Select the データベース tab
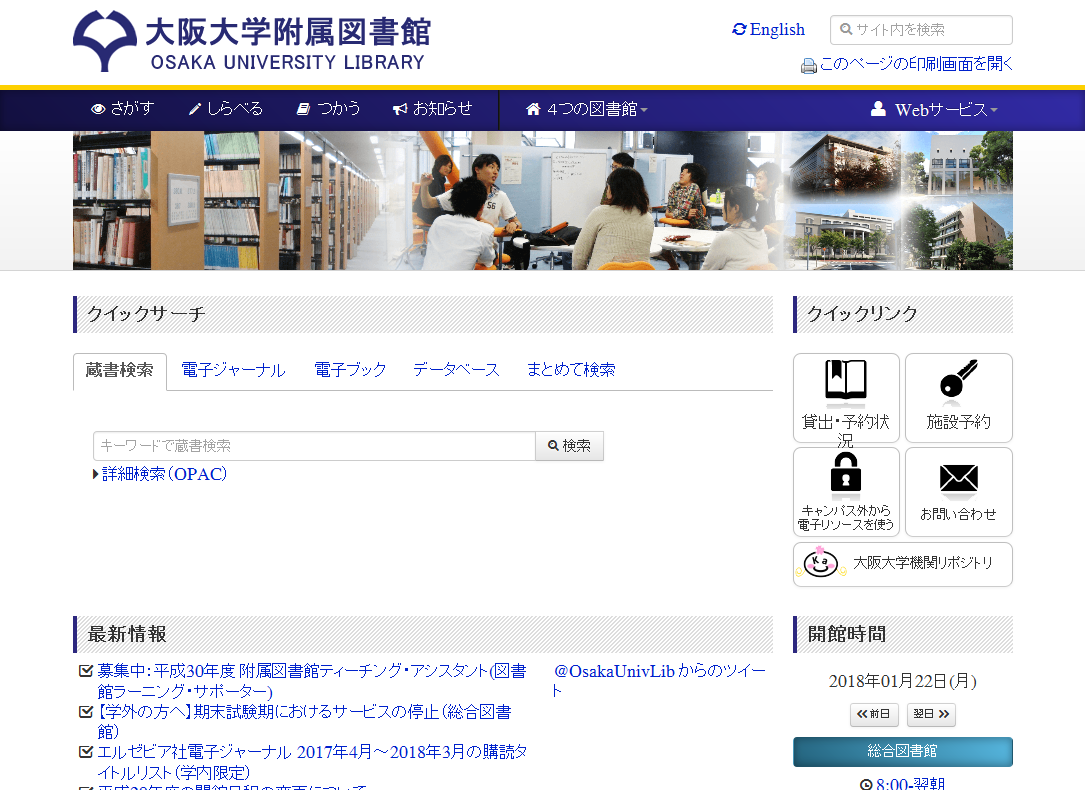 tap(456, 370)
